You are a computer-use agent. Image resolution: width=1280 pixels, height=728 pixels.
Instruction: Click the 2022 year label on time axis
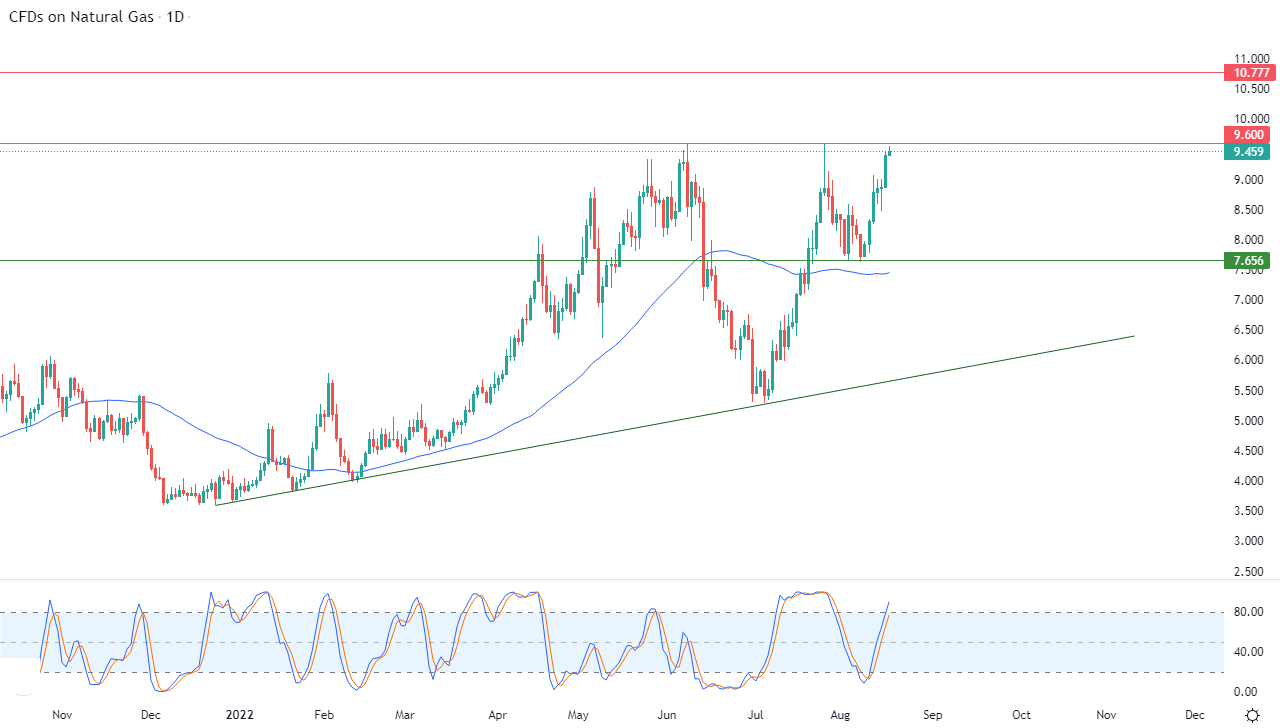[239, 715]
